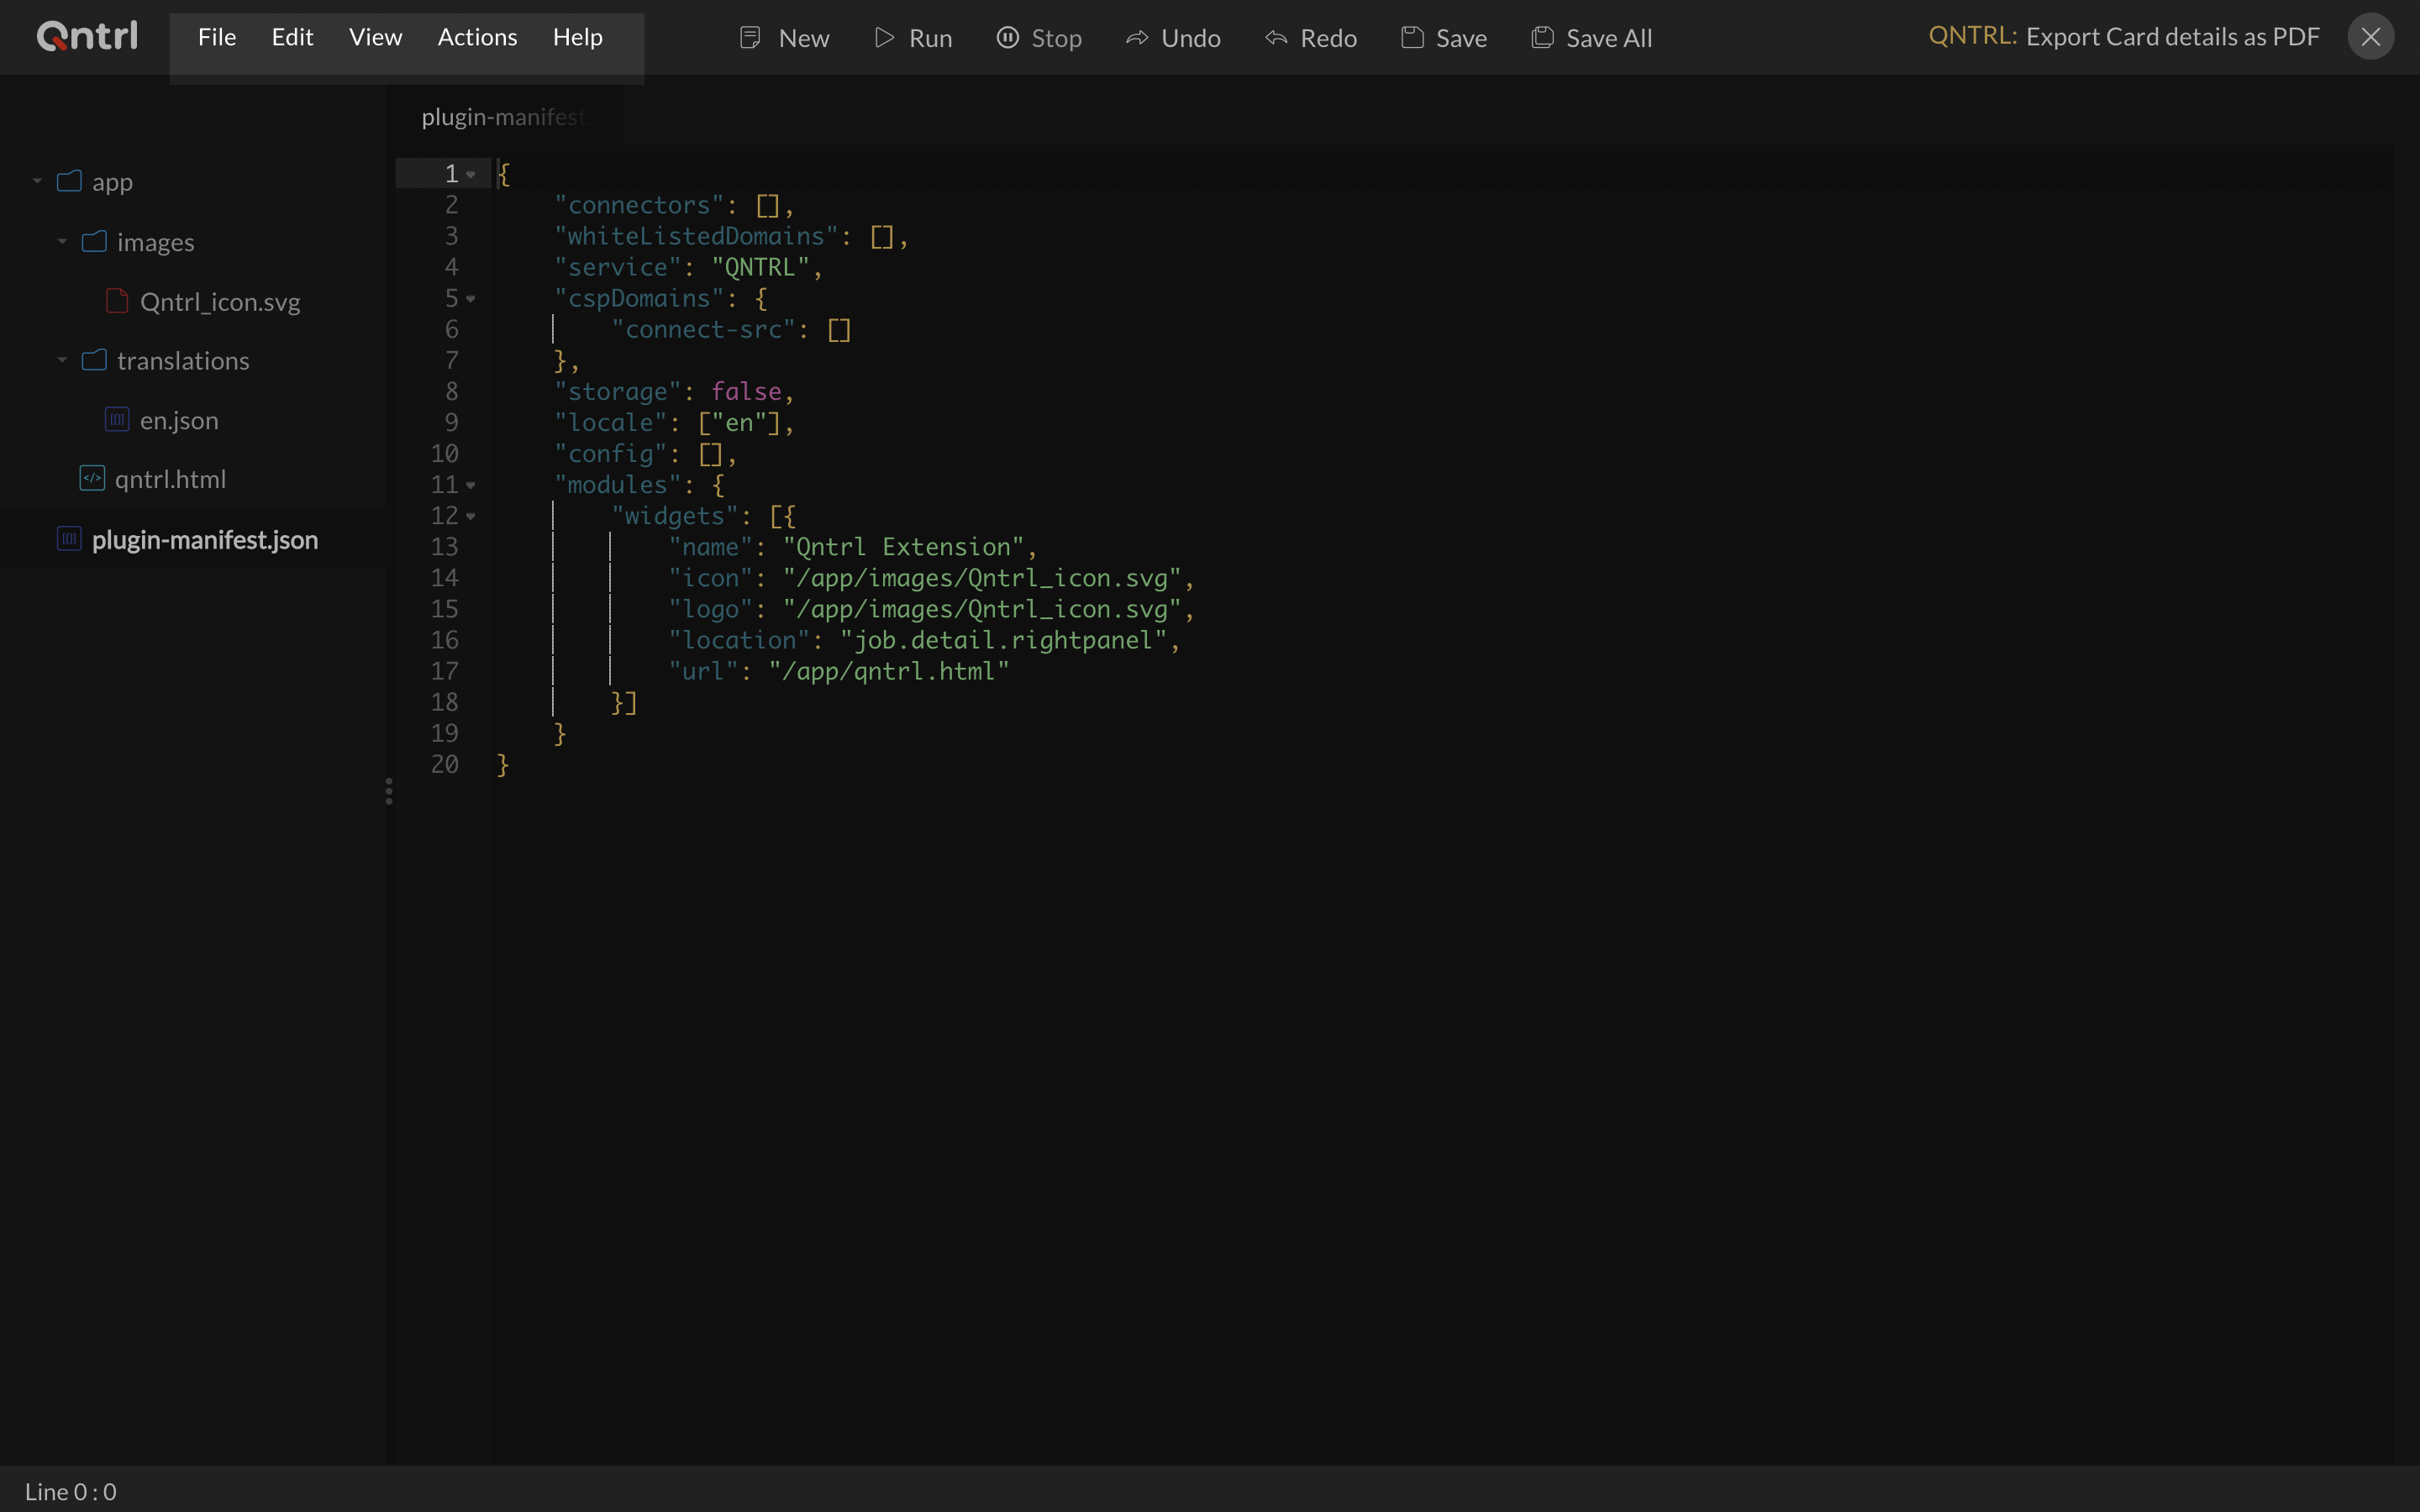
Task: Click the Qntrl_icon.svg file icon
Action: (117, 301)
